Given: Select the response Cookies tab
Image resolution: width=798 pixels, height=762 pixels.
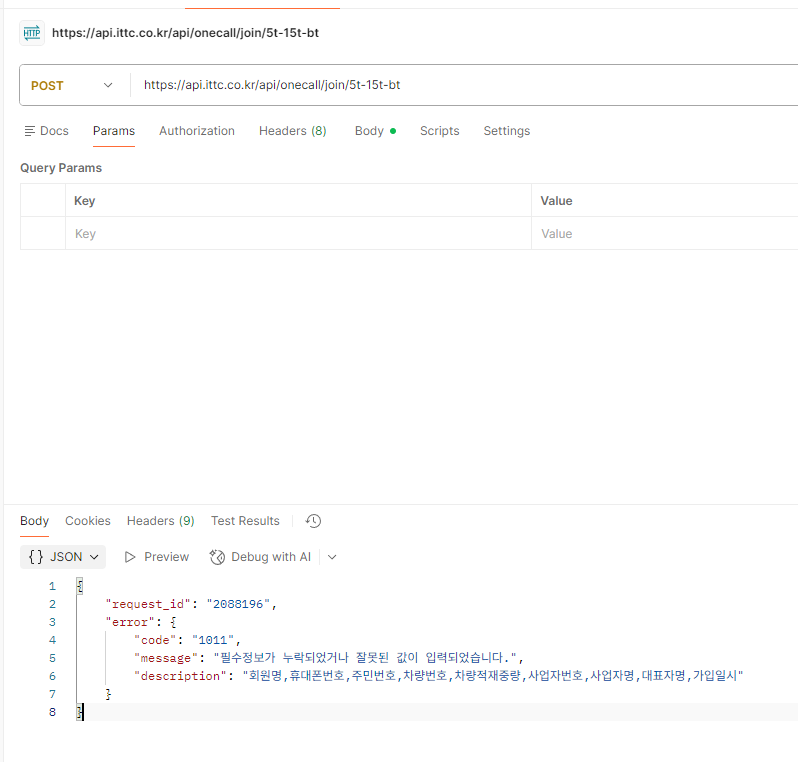Looking at the screenshot, I should (88, 521).
